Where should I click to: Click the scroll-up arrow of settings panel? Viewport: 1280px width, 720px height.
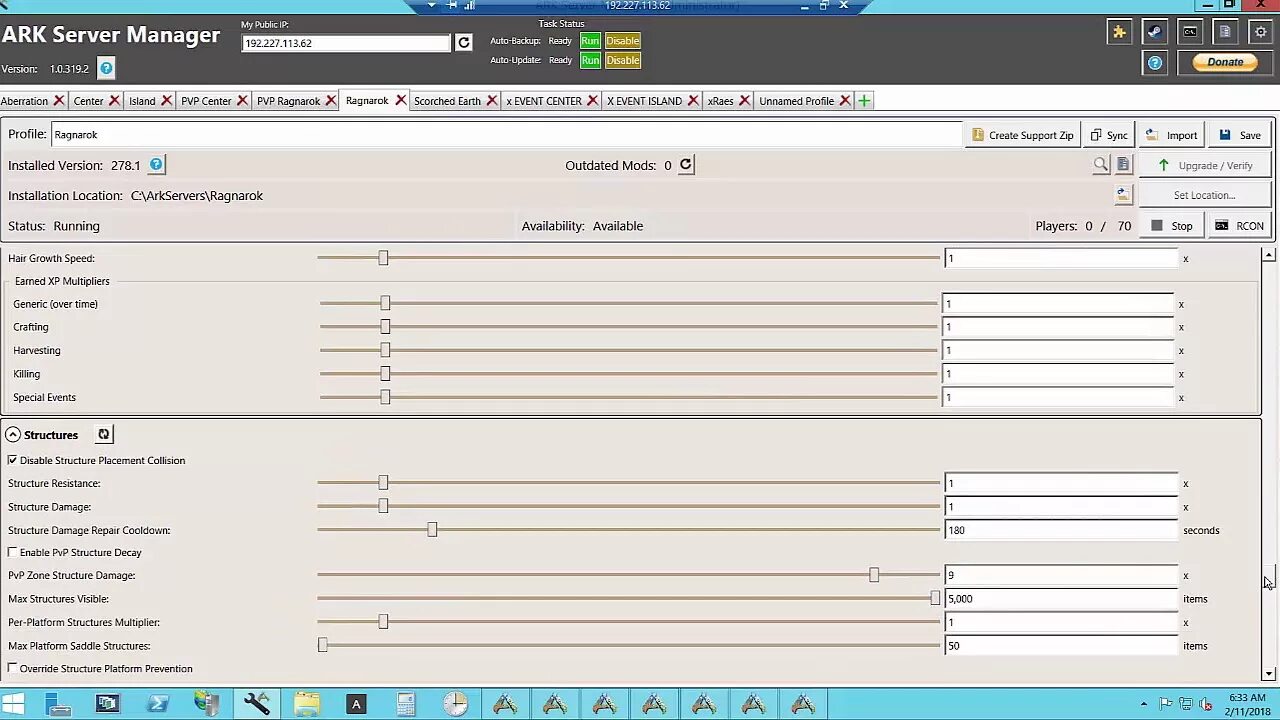pyautogui.click(x=1269, y=255)
